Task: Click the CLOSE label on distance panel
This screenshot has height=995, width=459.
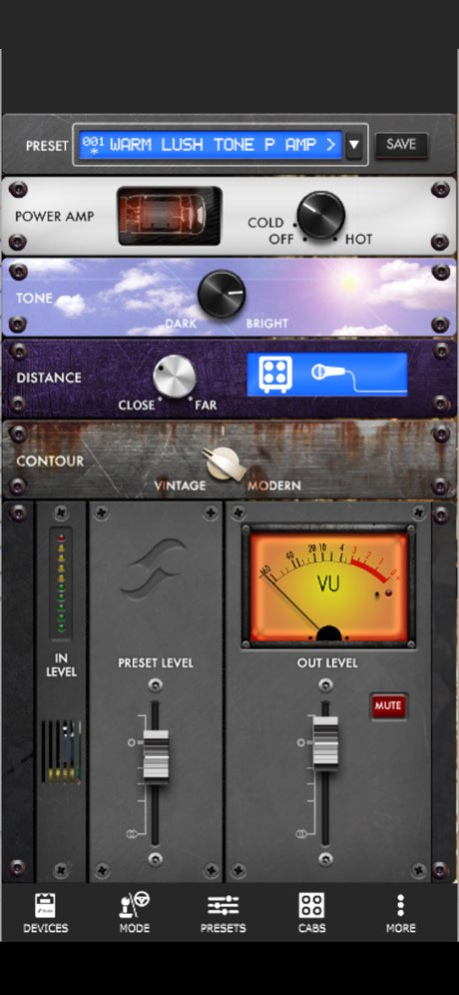Action: [x=136, y=405]
